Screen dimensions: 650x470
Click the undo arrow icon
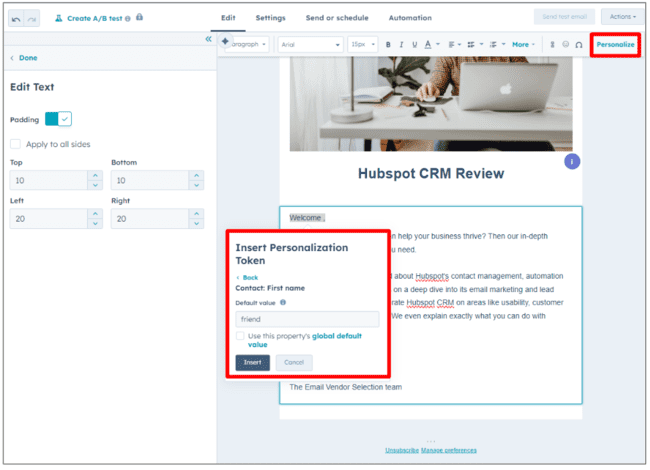click(x=18, y=18)
